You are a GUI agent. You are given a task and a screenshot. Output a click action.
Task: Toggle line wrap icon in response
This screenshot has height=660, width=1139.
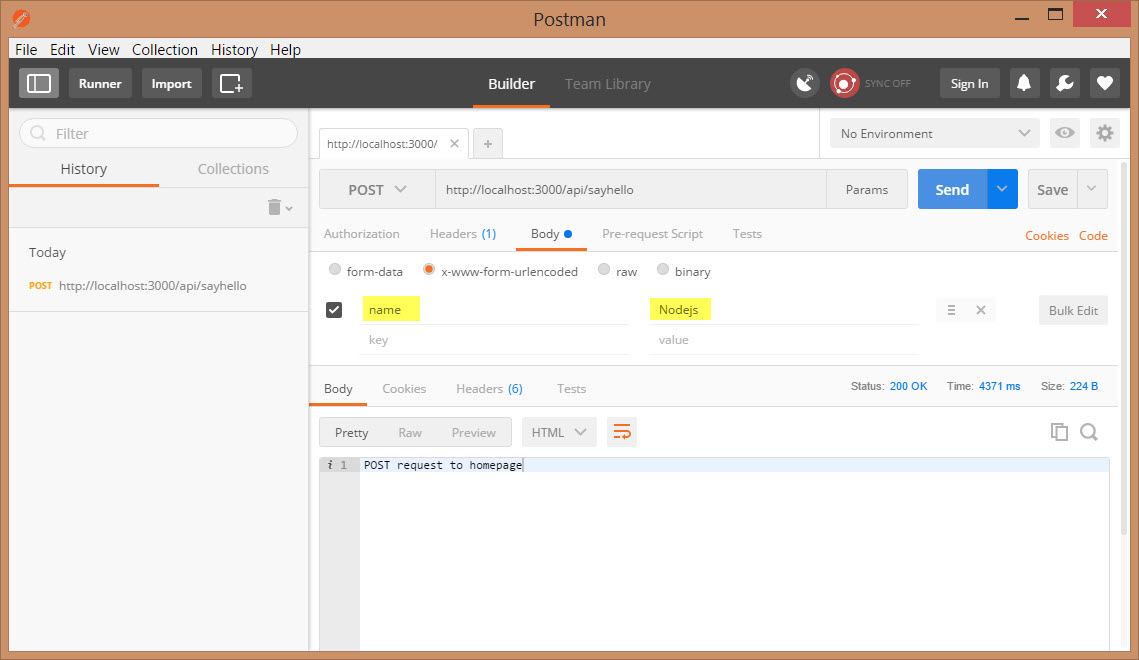622,432
